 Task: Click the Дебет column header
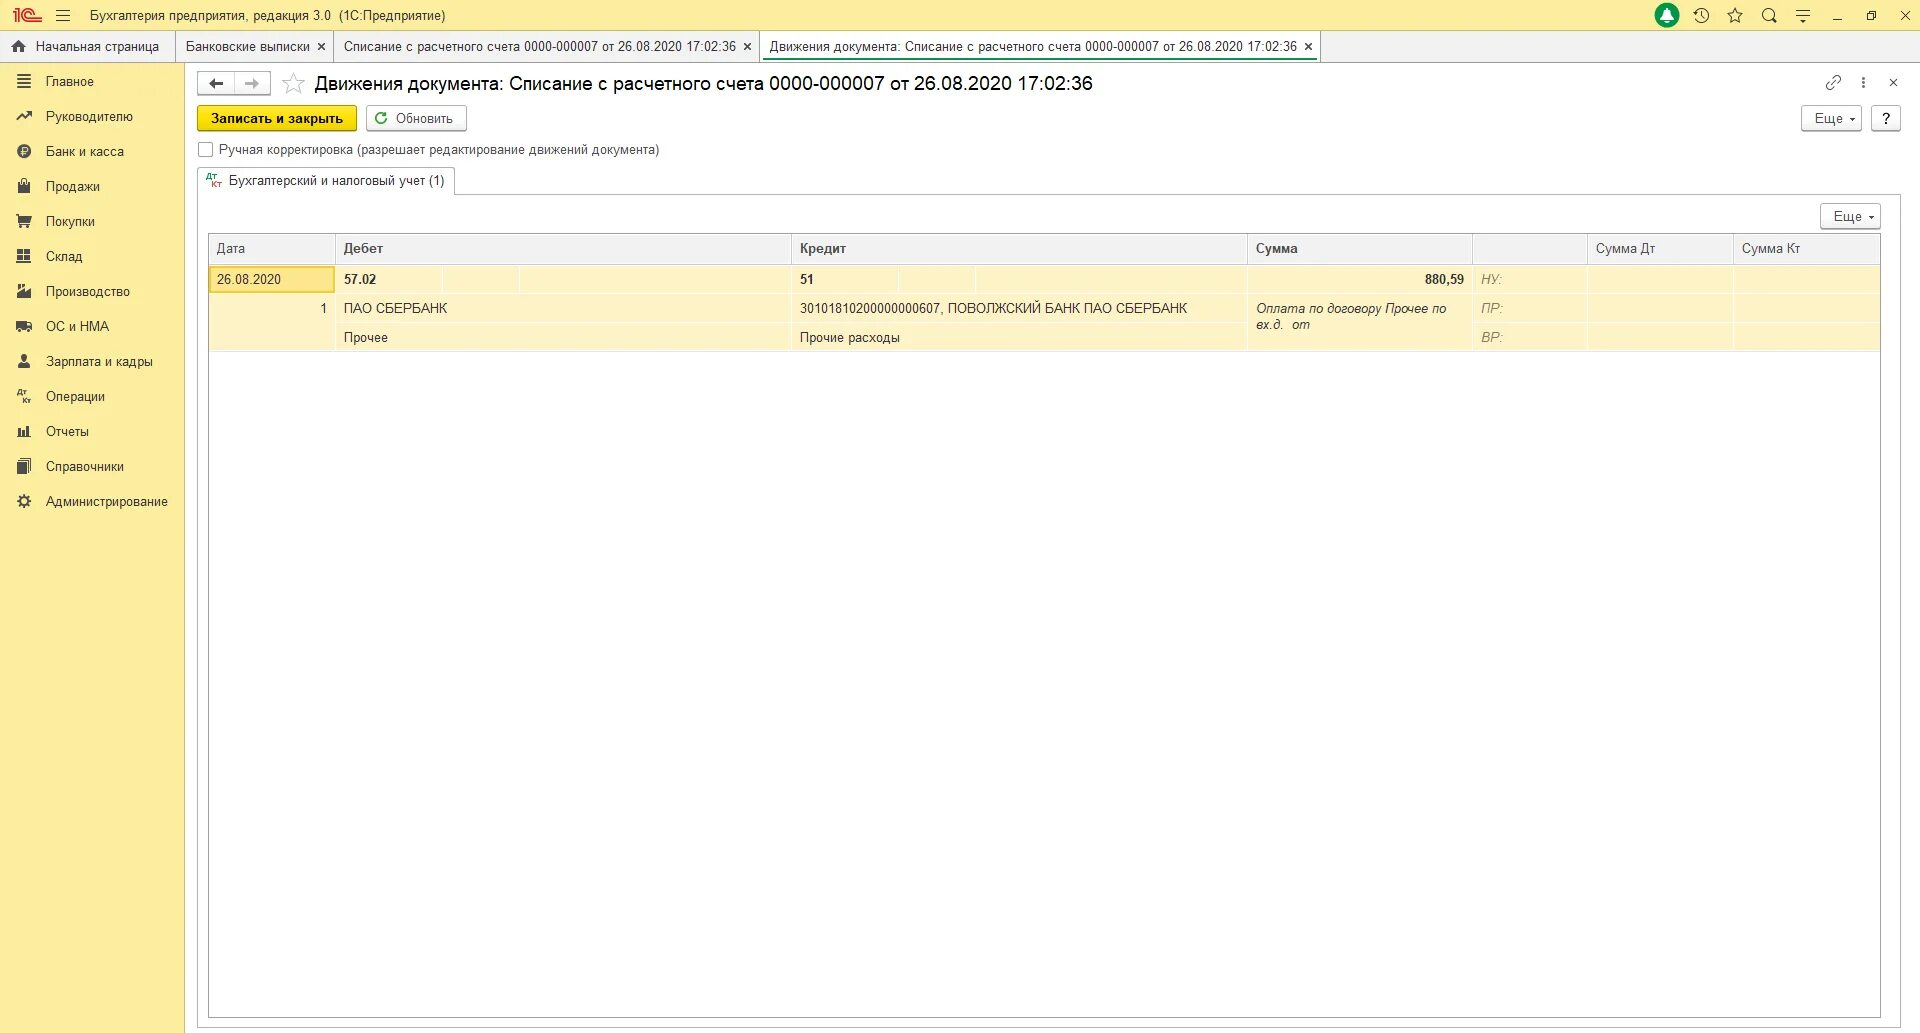(x=563, y=249)
